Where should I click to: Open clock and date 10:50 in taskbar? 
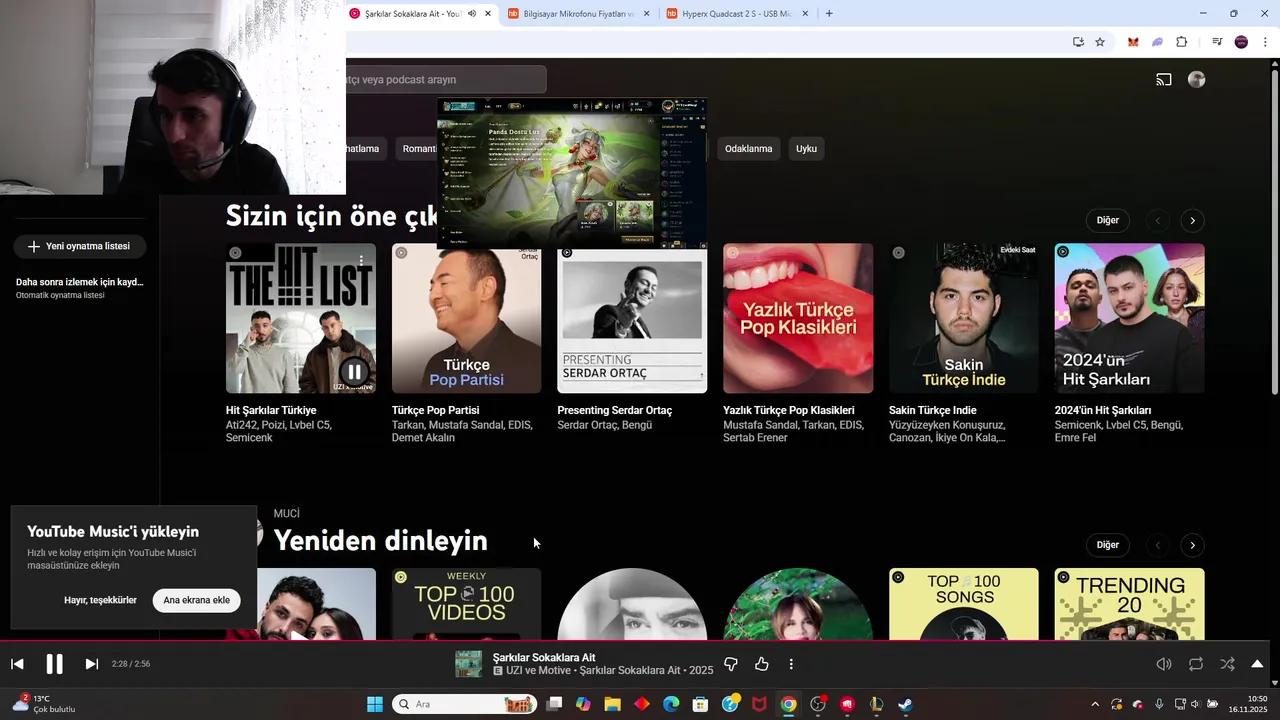[x=1248, y=704]
